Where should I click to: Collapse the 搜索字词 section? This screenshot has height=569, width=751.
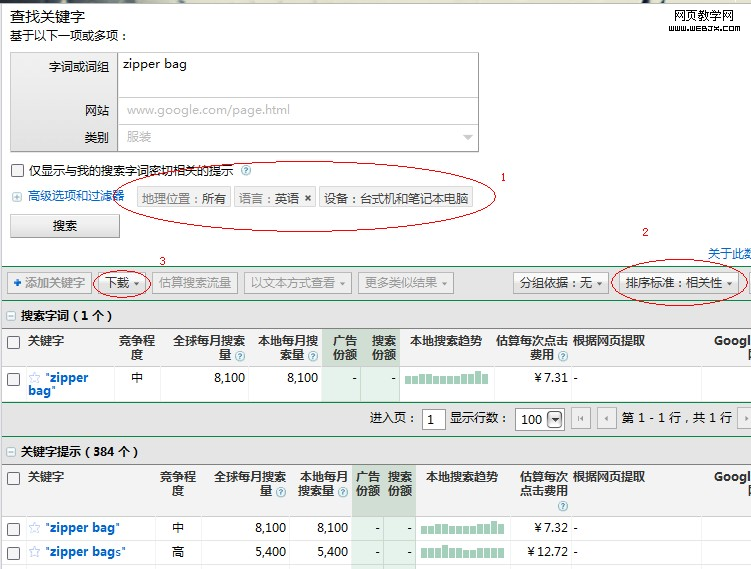pos(11,315)
